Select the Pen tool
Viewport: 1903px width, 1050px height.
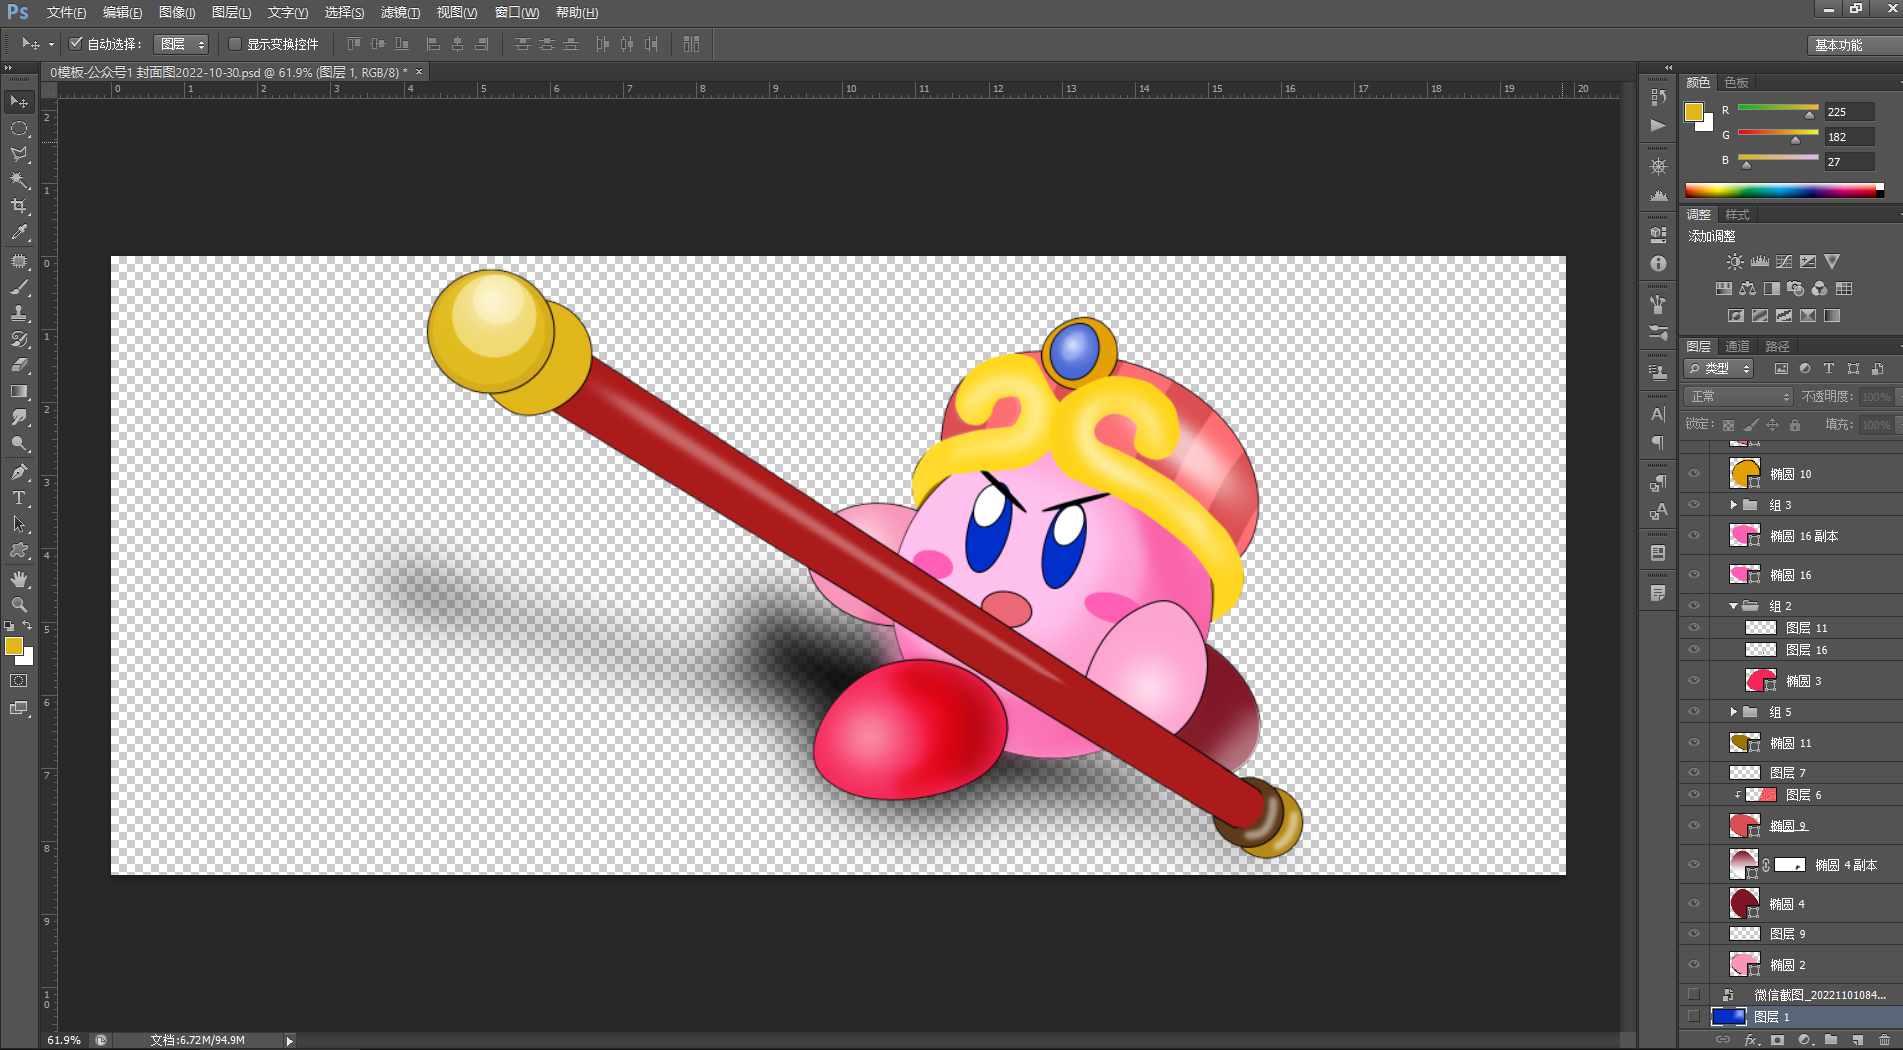pos(19,472)
